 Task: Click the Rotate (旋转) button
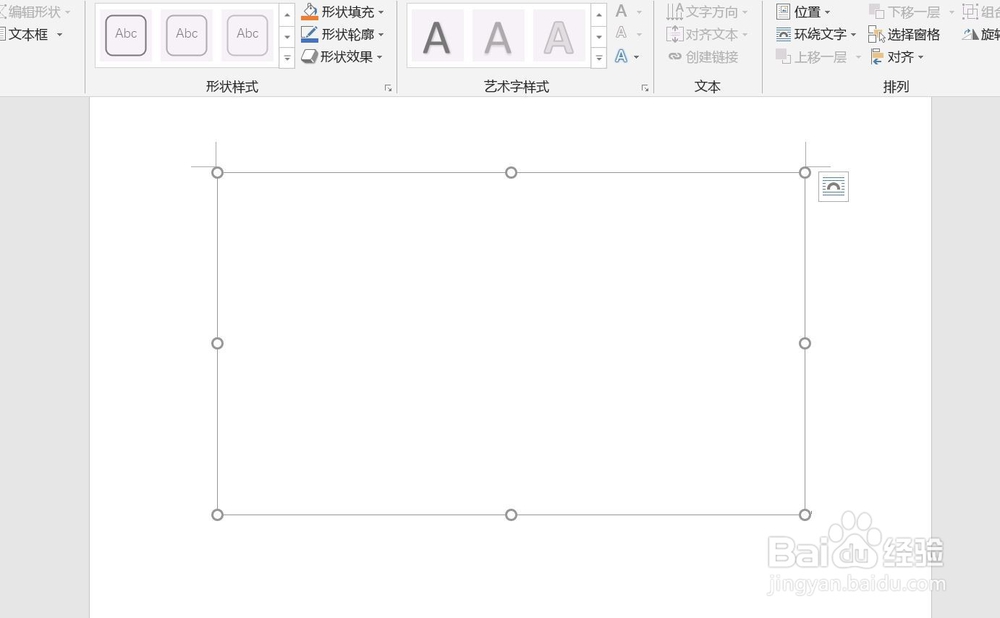[x=981, y=34]
